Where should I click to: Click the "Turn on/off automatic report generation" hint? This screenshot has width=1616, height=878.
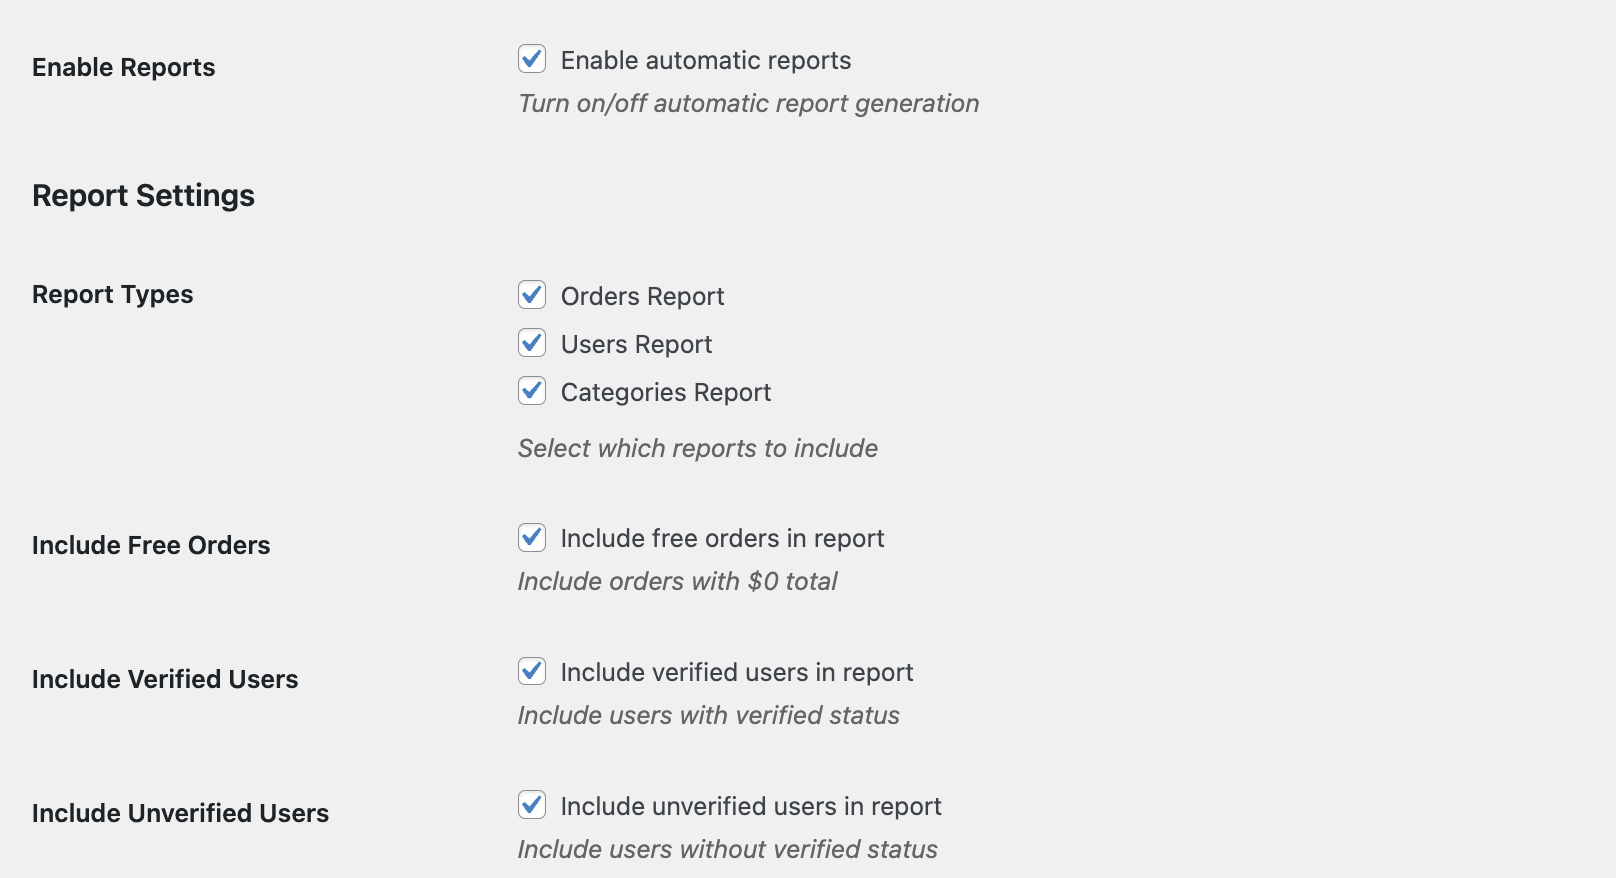pos(748,103)
